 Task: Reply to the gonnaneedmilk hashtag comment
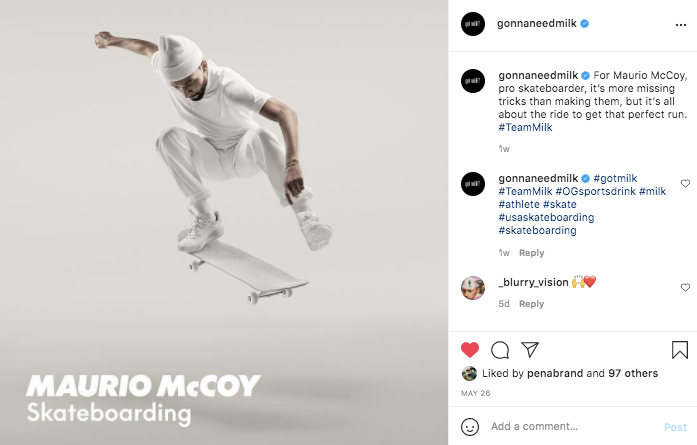coord(531,253)
